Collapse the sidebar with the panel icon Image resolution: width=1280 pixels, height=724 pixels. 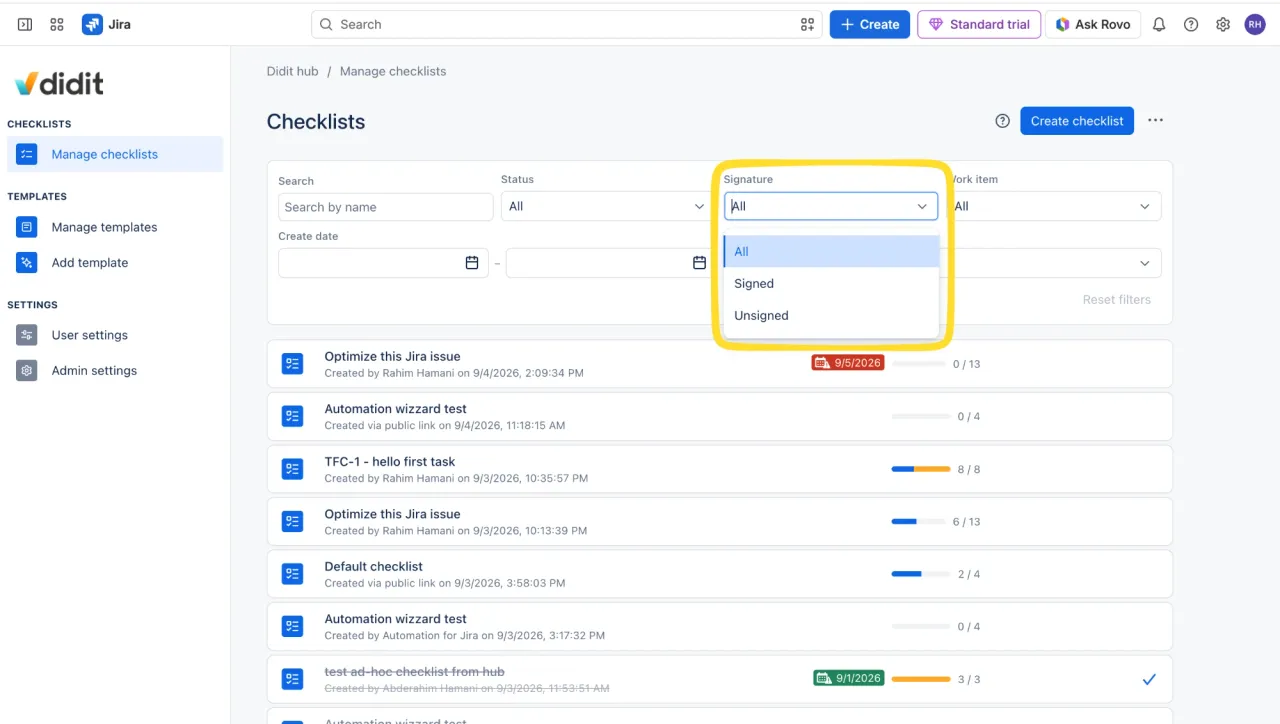pyautogui.click(x=25, y=24)
